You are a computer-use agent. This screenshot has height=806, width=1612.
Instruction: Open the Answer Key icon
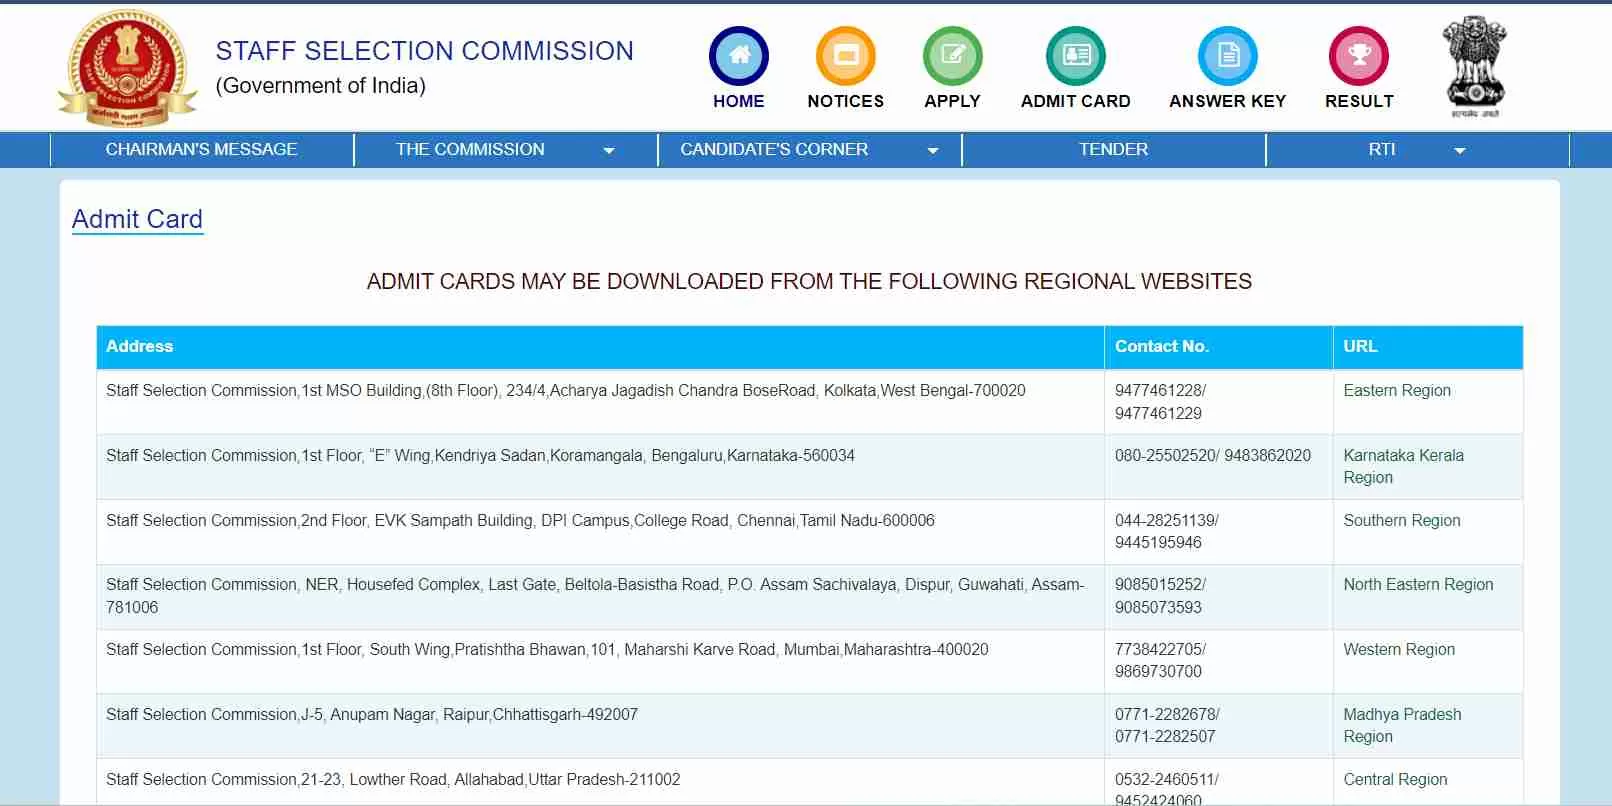click(x=1228, y=56)
